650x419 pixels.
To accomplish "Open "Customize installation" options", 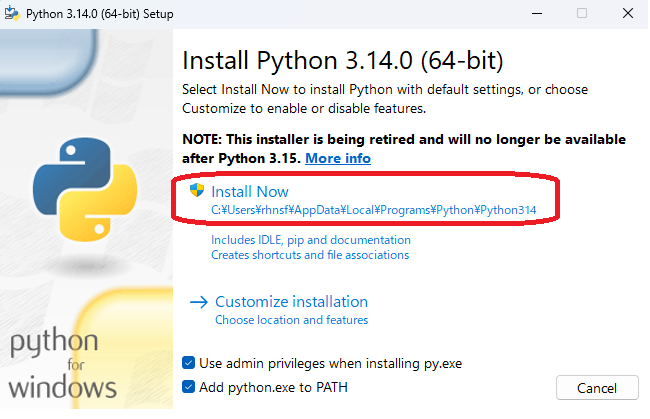I will [291, 302].
